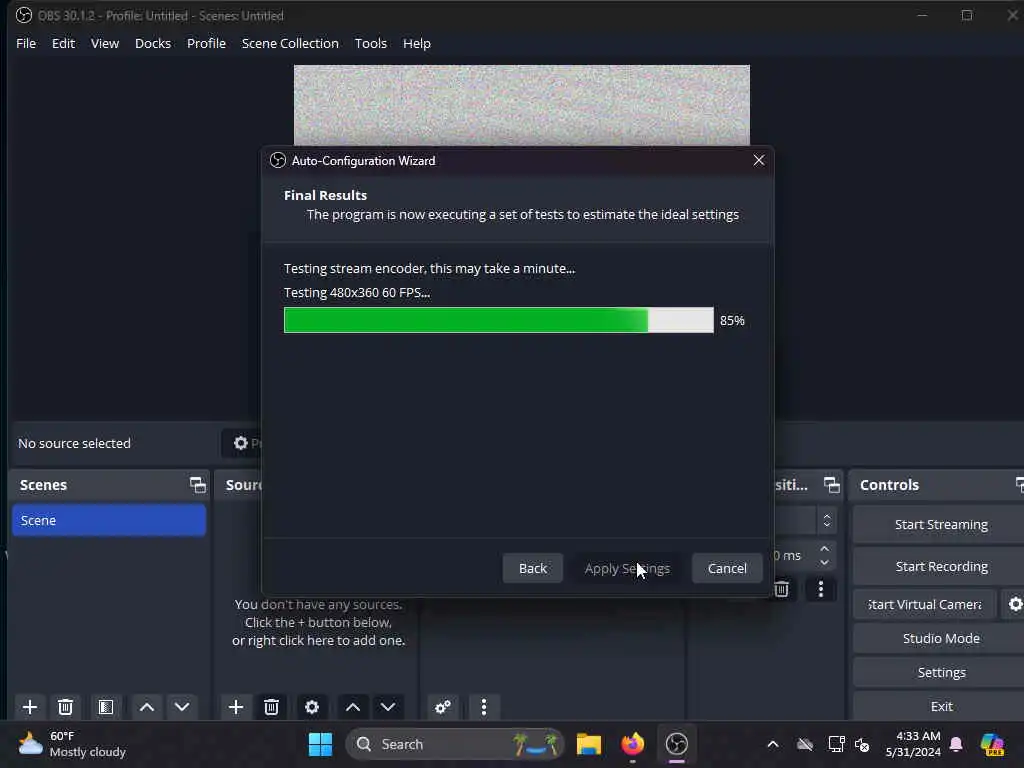
Task: Open clock and date panel
Action: [913, 744]
